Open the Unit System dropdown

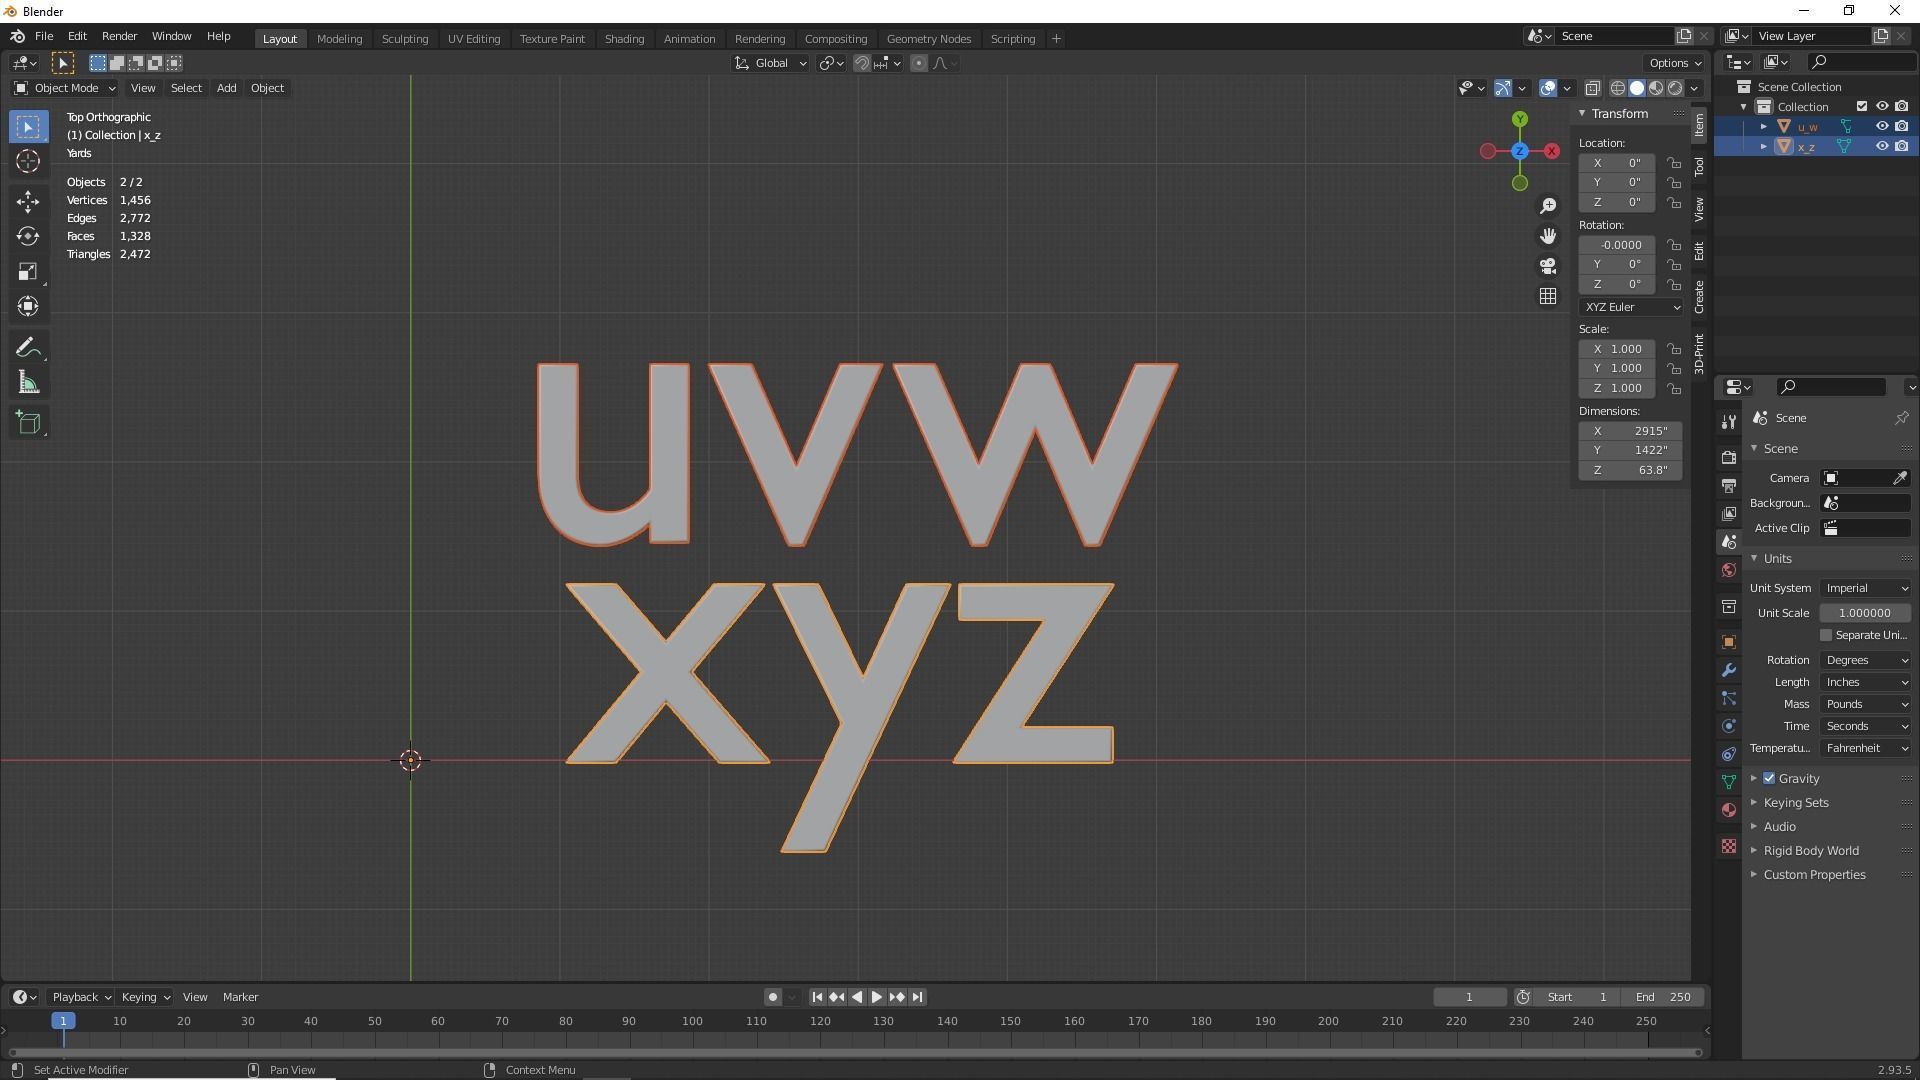pyautogui.click(x=1866, y=588)
